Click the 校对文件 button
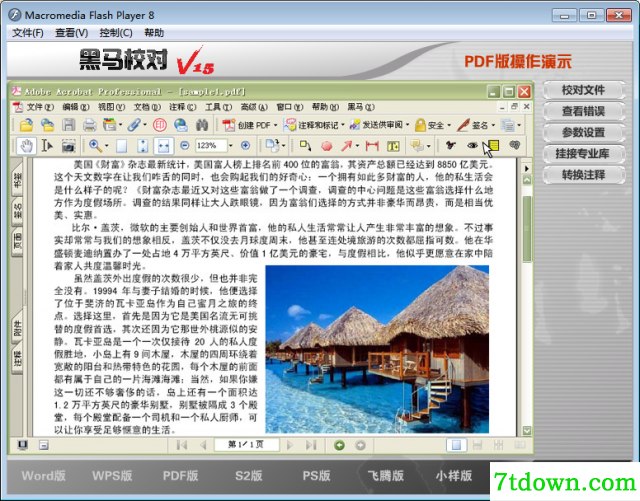Image resolution: width=640 pixels, height=501 pixels. pos(583,90)
